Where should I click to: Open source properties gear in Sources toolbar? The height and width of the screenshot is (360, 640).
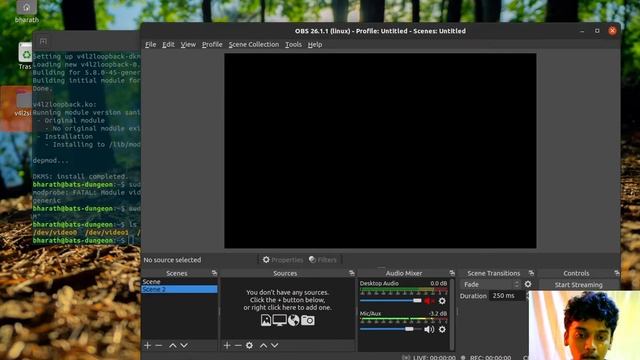249,345
